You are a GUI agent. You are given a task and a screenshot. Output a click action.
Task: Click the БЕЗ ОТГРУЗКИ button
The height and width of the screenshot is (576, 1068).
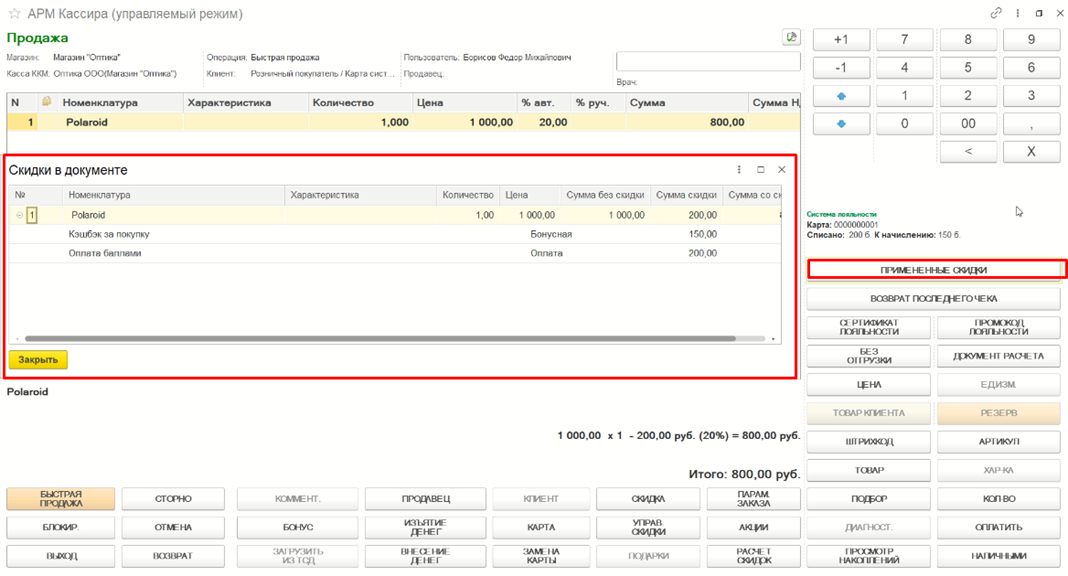[869, 355]
